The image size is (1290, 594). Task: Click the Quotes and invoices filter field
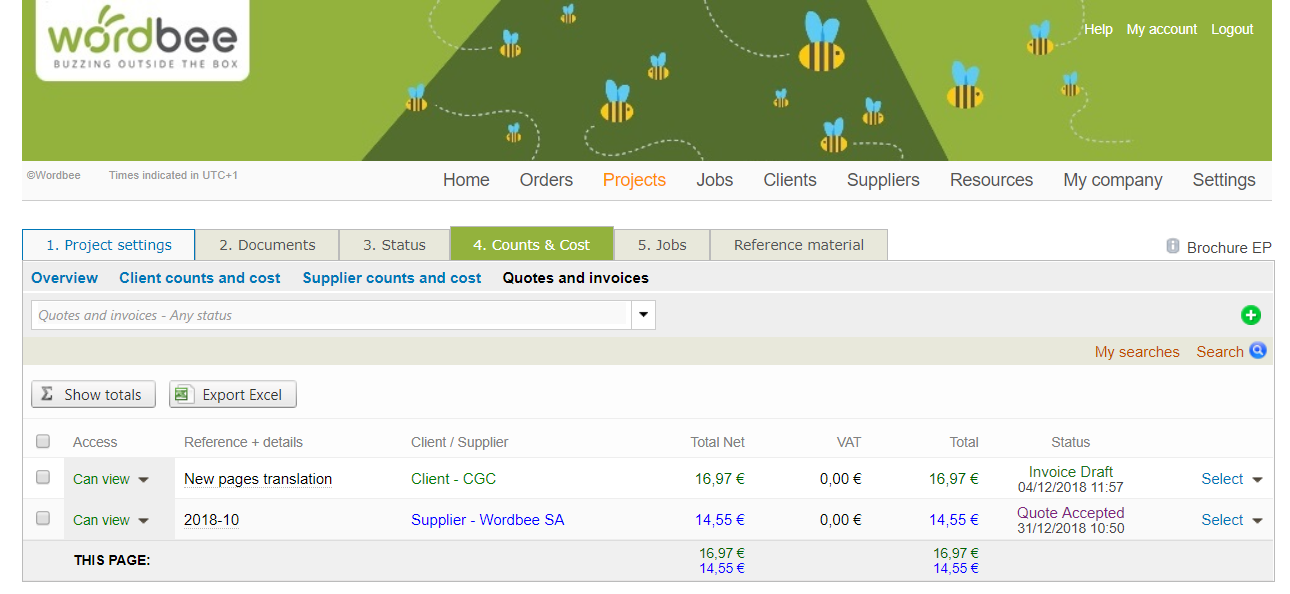pyautogui.click(x=330, y=315)
